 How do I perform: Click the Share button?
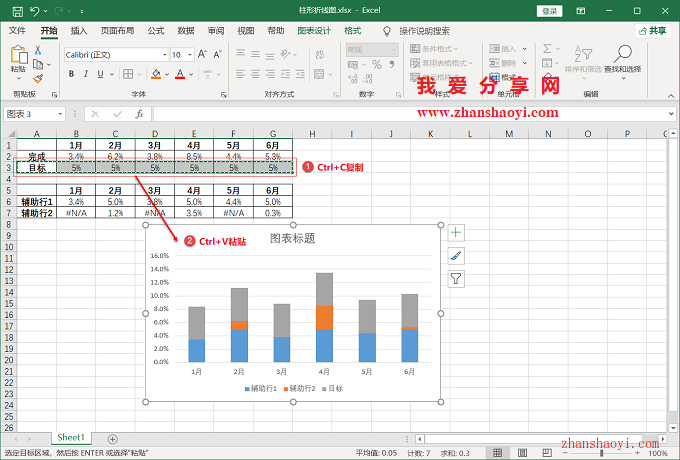pyautogui.click(x=653, y=31)
